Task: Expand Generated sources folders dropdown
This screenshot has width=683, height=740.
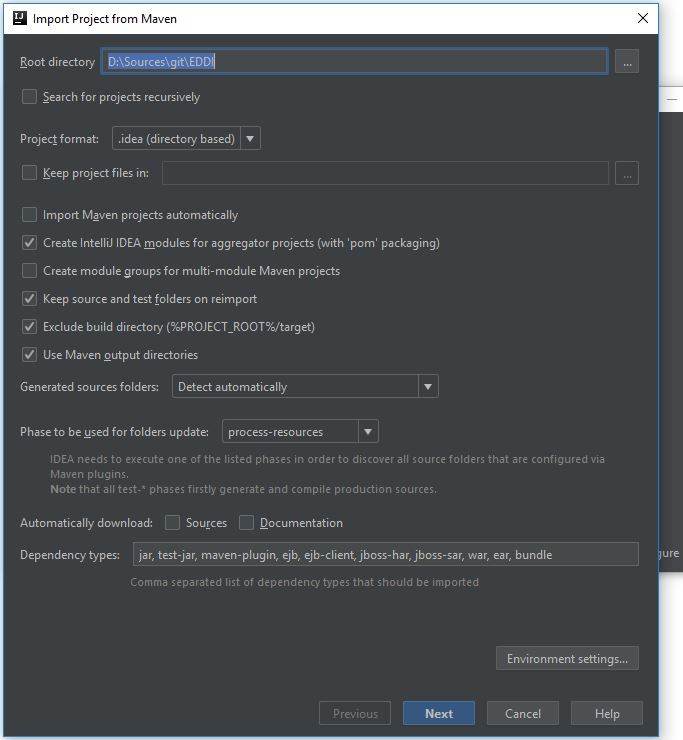Action: (x=305, y=387)
